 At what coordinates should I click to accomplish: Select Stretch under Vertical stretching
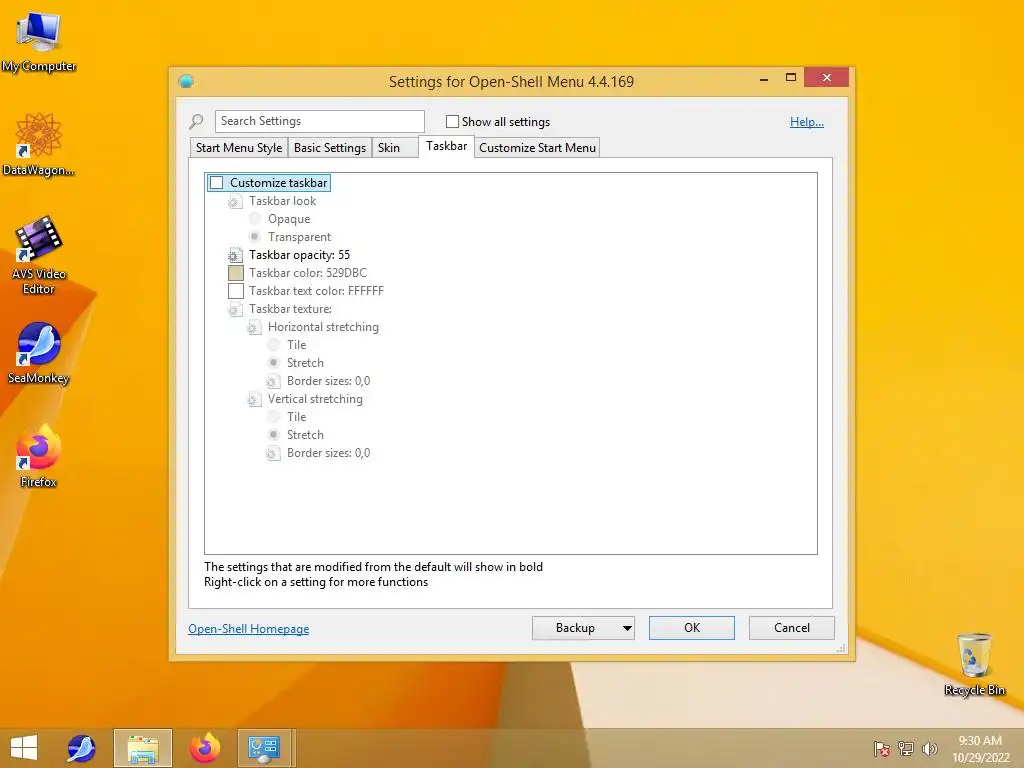(x=274, y=434)
